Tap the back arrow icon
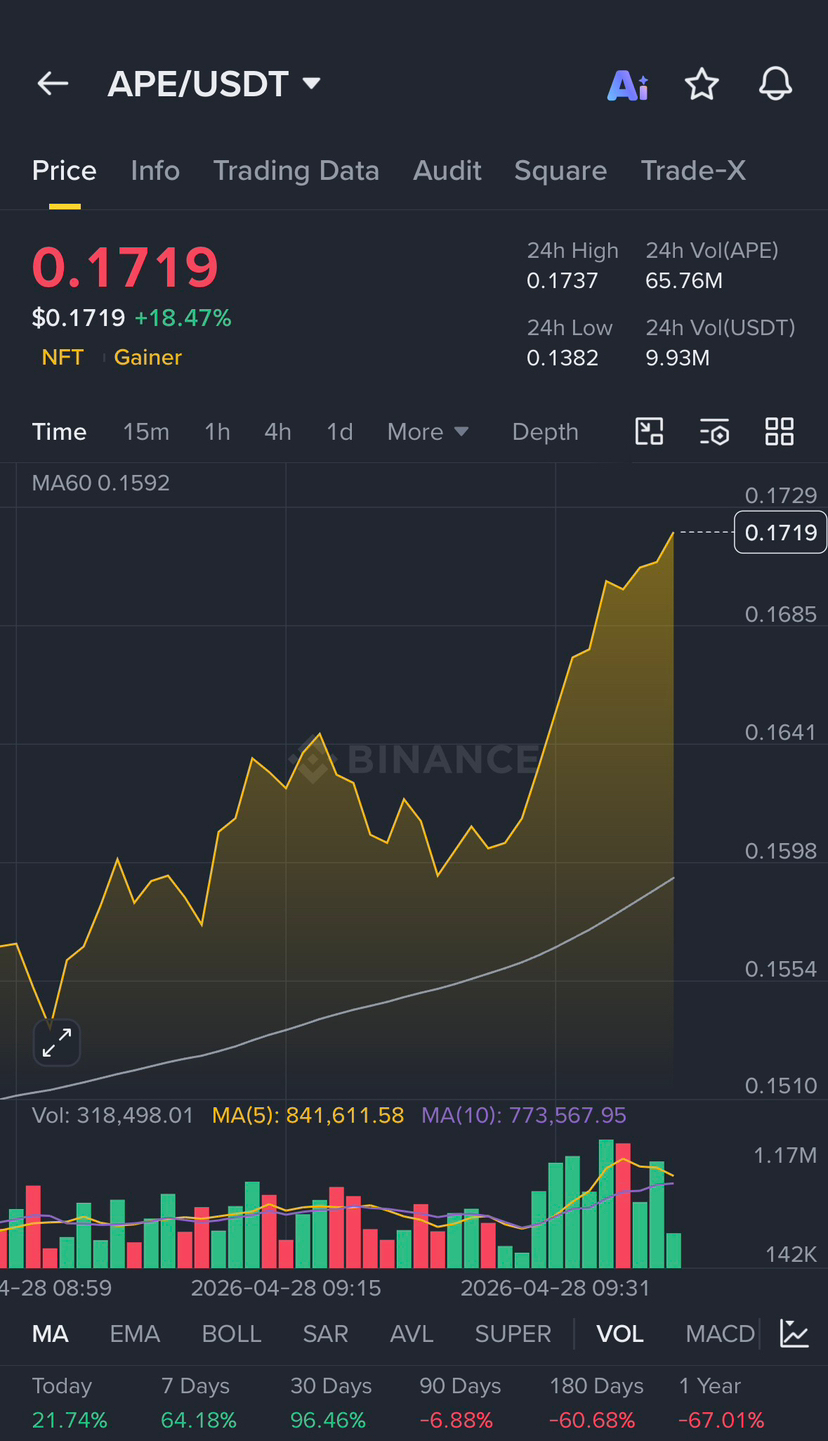Screen dimensions: 828x1441 point(52,84)
